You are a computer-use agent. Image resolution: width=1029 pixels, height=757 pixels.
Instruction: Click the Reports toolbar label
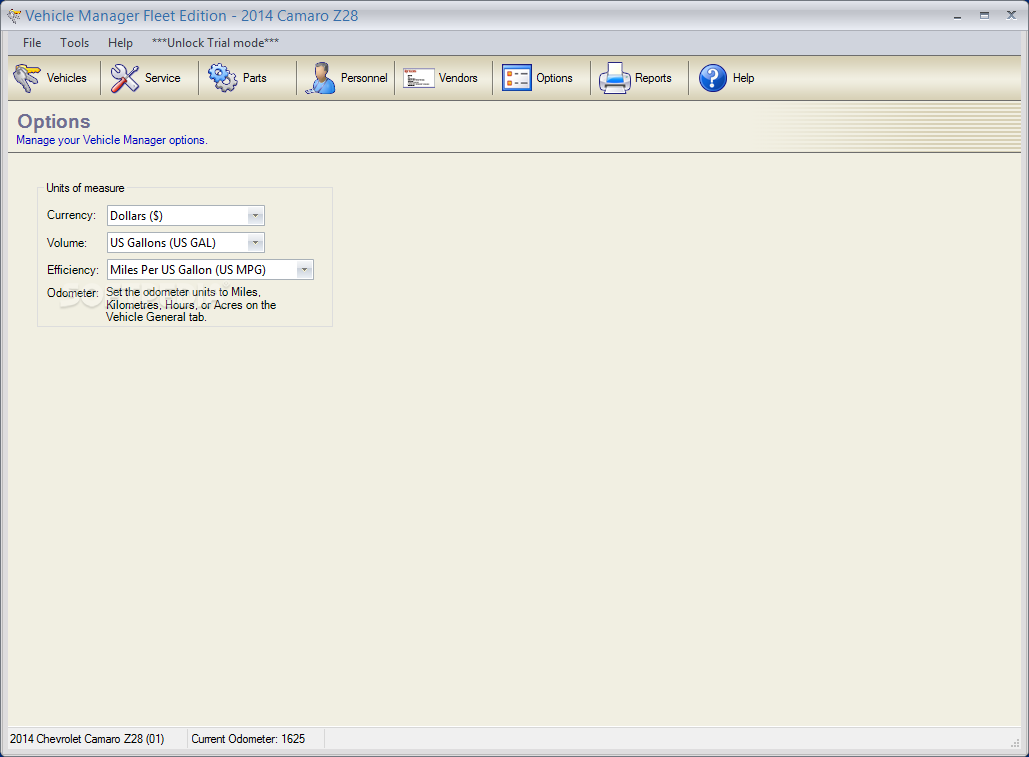click(653, 78)
